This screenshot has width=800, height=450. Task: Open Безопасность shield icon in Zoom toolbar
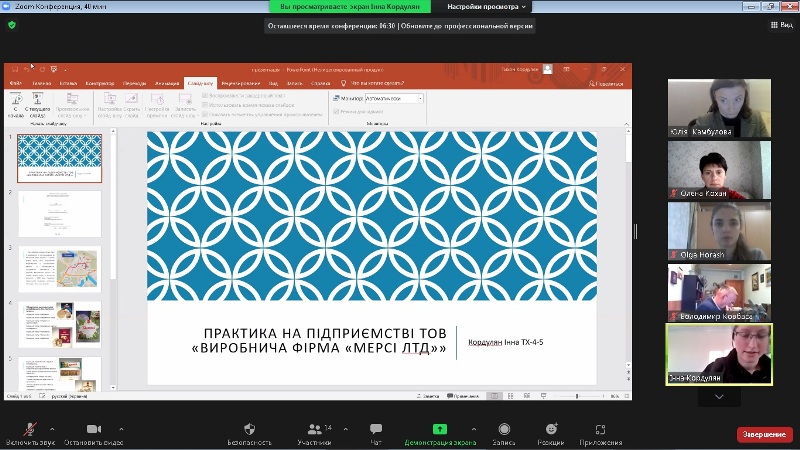coord(249,429)
